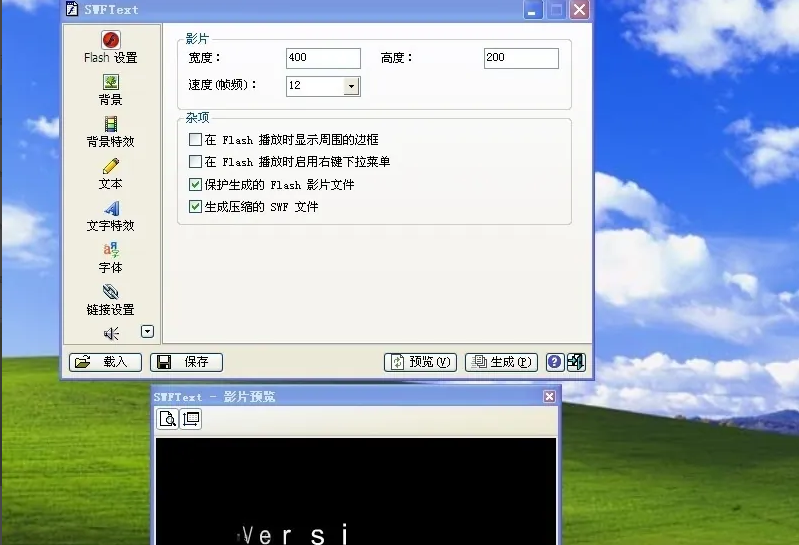Click the preview window frame-size icon
799x545 pixels.
click(191, 419)
